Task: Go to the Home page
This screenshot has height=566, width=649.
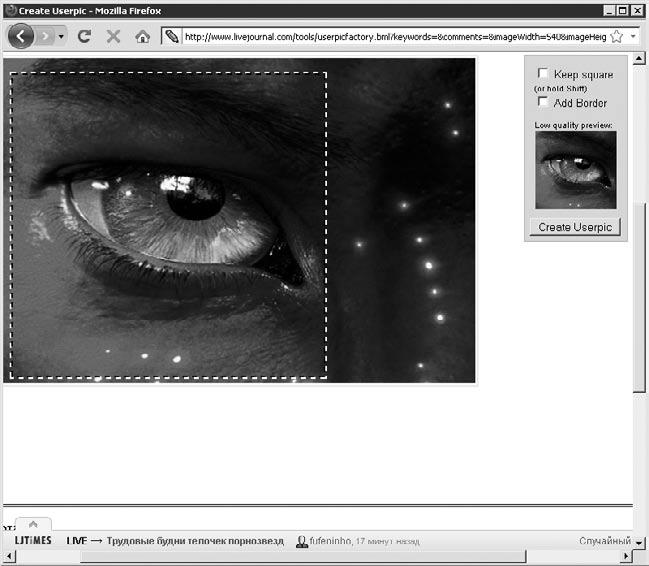Action: click(142, 36)
